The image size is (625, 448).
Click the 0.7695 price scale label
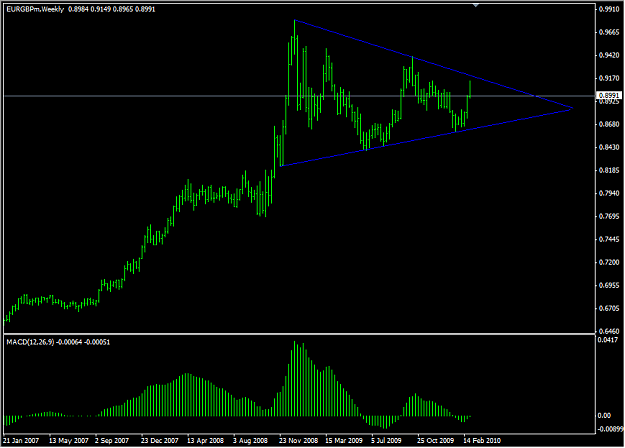coord(610,216)
